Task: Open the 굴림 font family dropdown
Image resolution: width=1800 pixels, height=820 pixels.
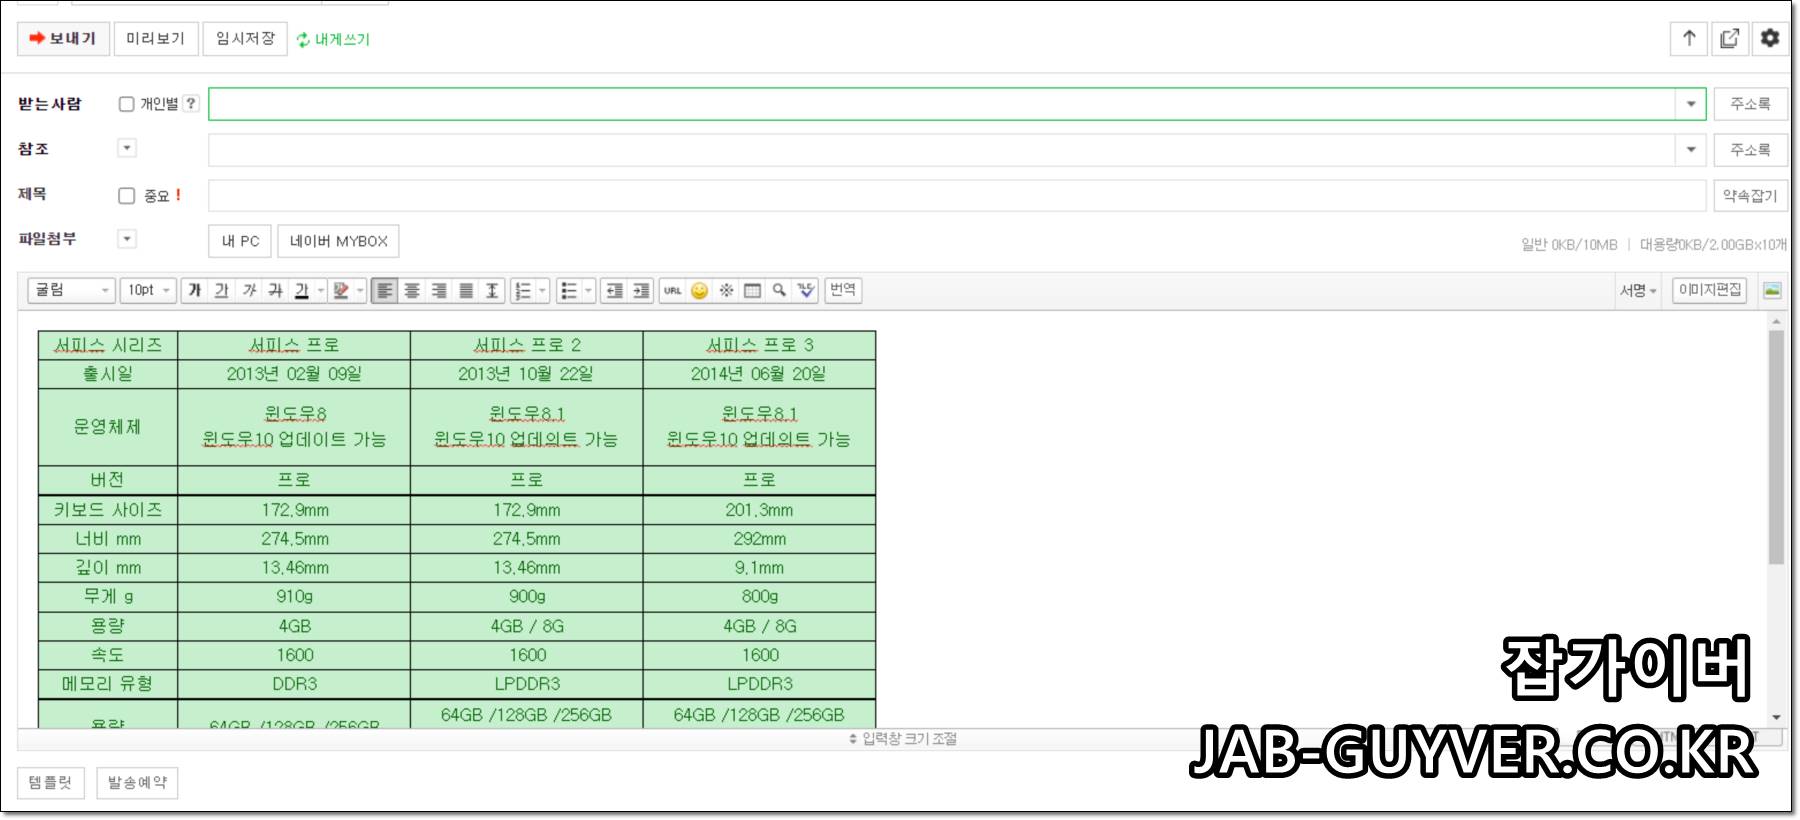Action: 71,290
